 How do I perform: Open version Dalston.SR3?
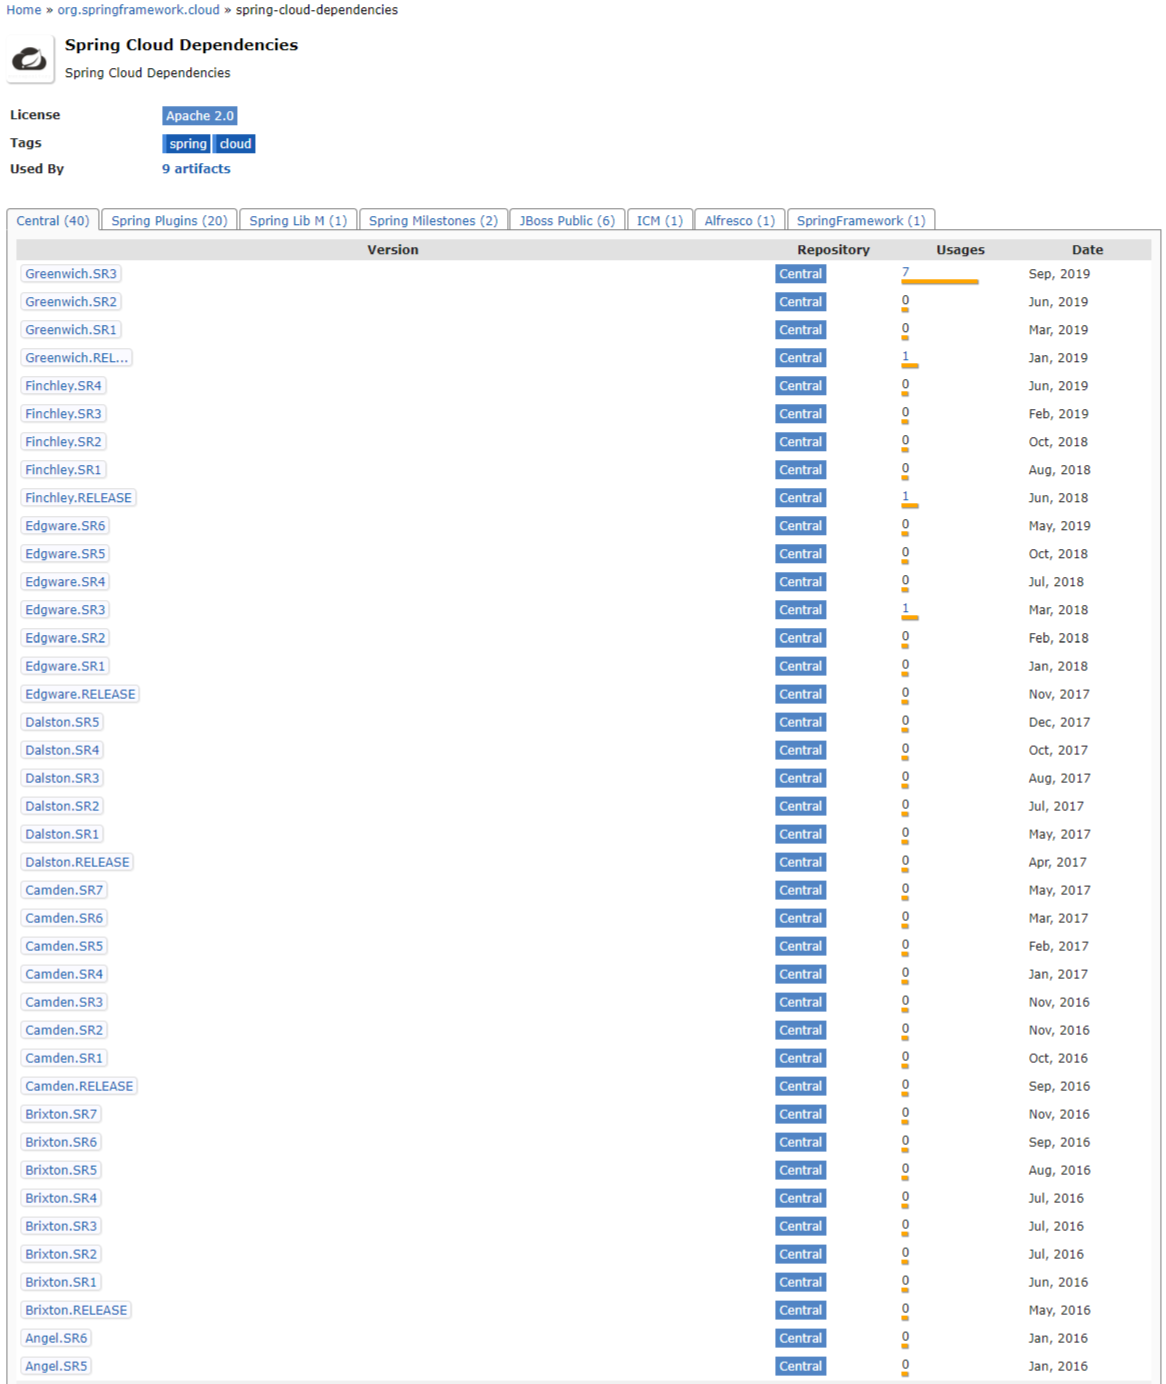[62, 778]
